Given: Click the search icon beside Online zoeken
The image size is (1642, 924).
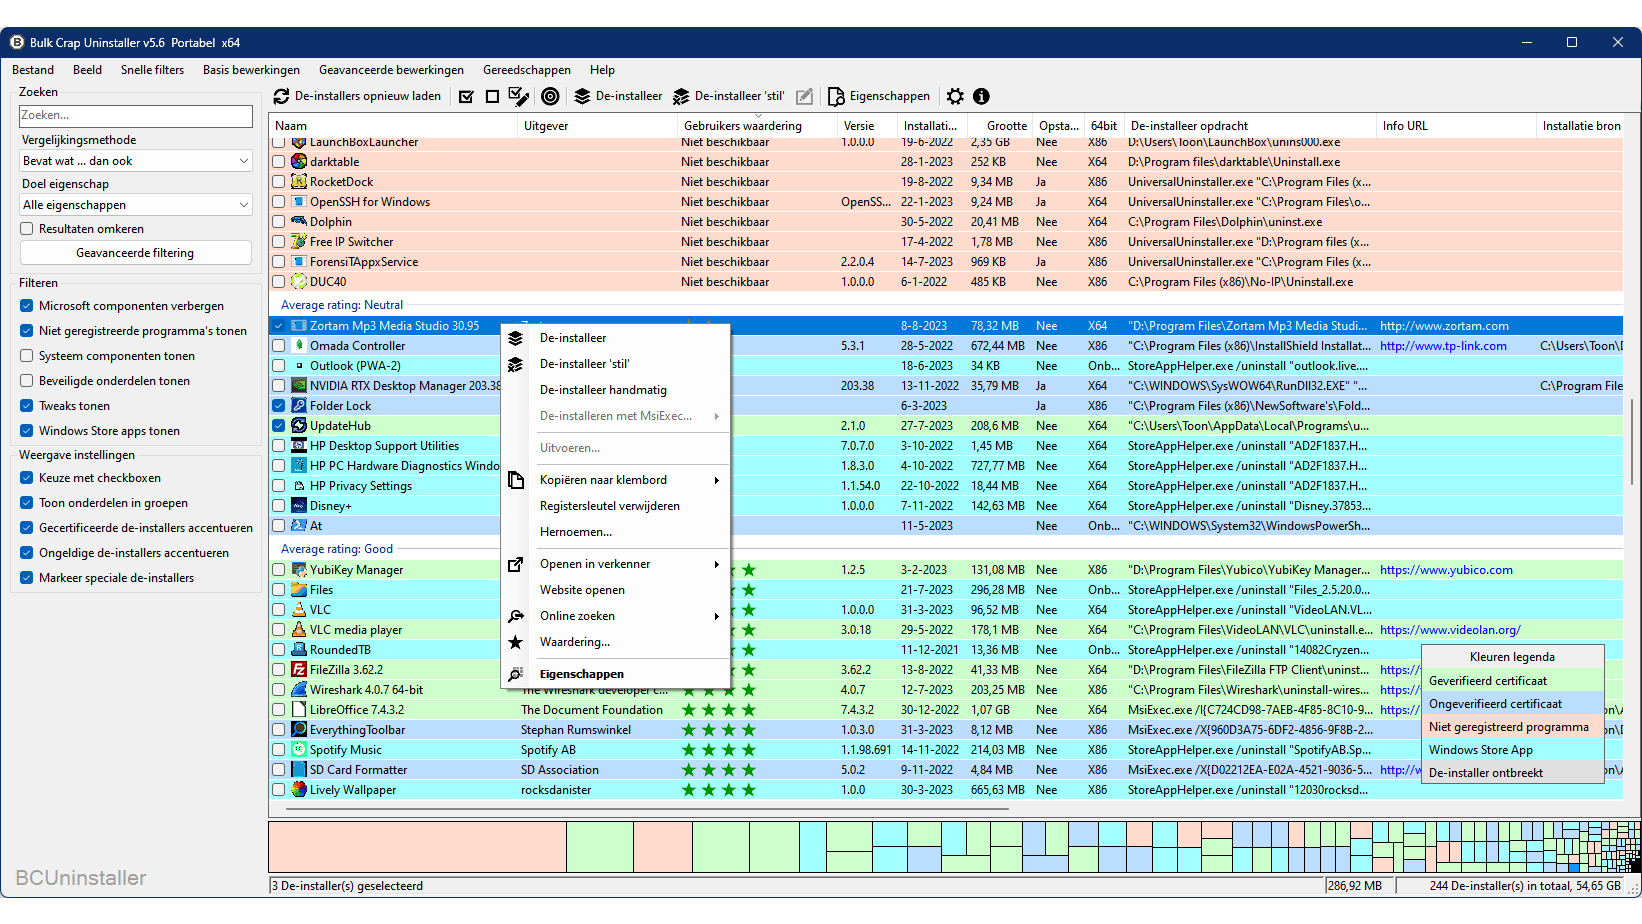Looking at the screenshot, I should point(516,616).
